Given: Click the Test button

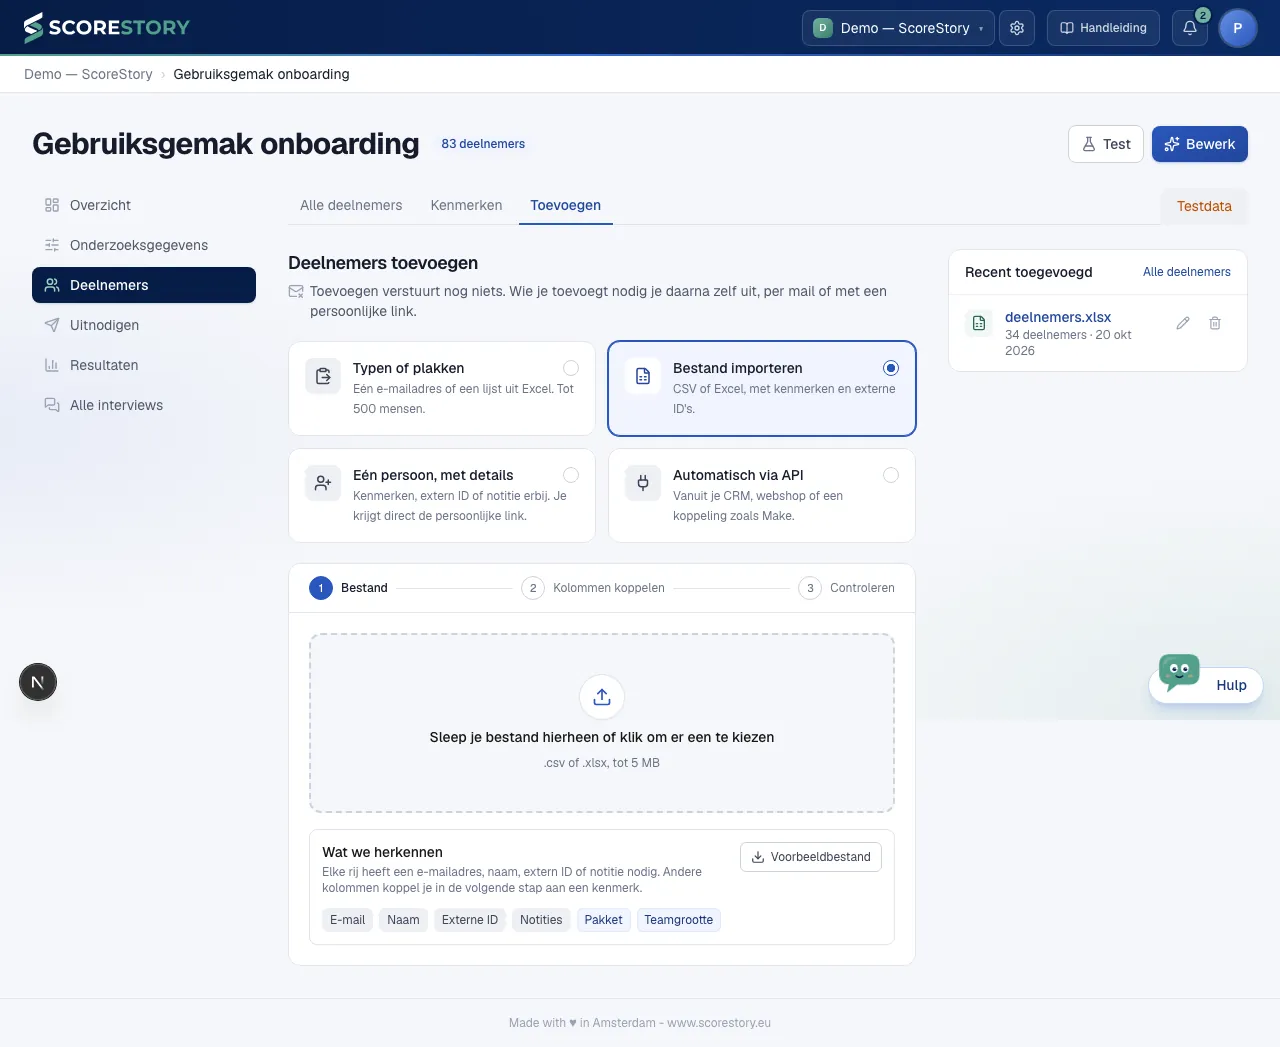Looking at the screenshot, I should point(1105,144).
